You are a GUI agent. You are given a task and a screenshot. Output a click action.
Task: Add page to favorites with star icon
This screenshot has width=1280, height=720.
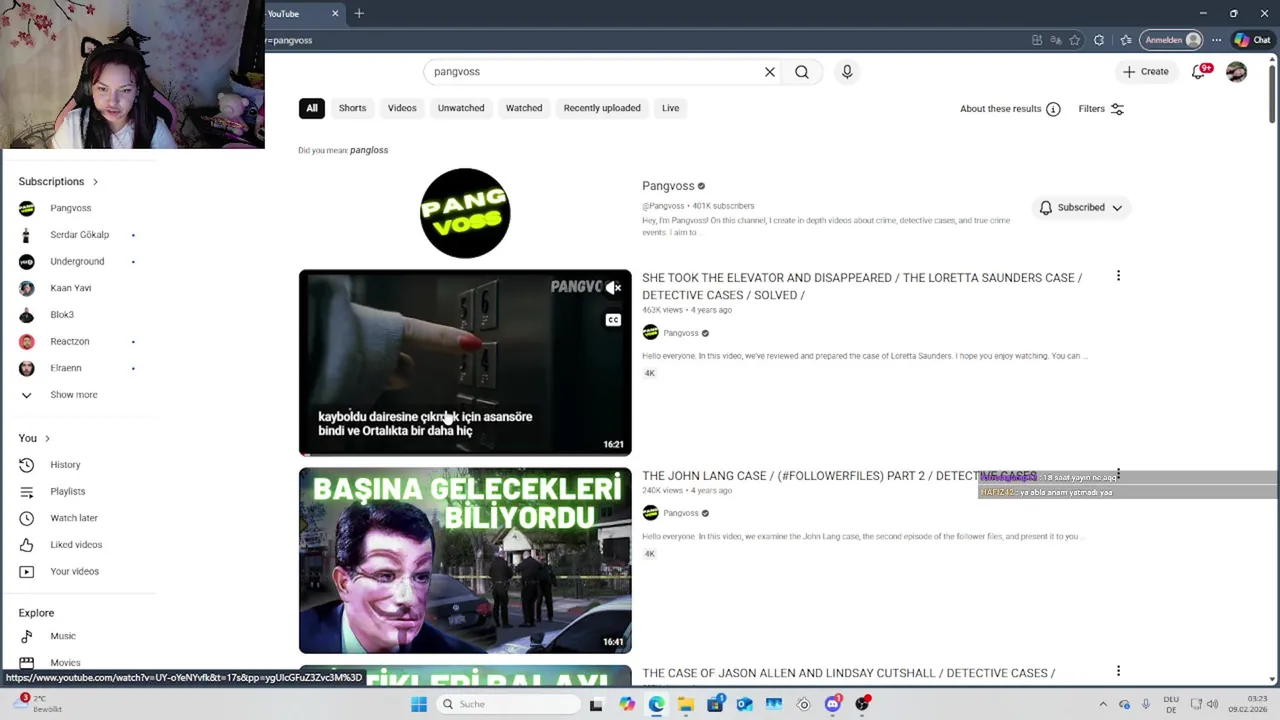(x=1075, y=40)
